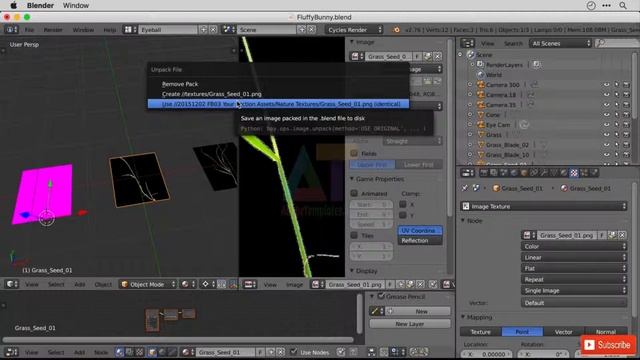This screenshot has width=640, height=360.
Task: Toggle visibility eye of Grass_Blade_10
Action: (x=607, y=155)
